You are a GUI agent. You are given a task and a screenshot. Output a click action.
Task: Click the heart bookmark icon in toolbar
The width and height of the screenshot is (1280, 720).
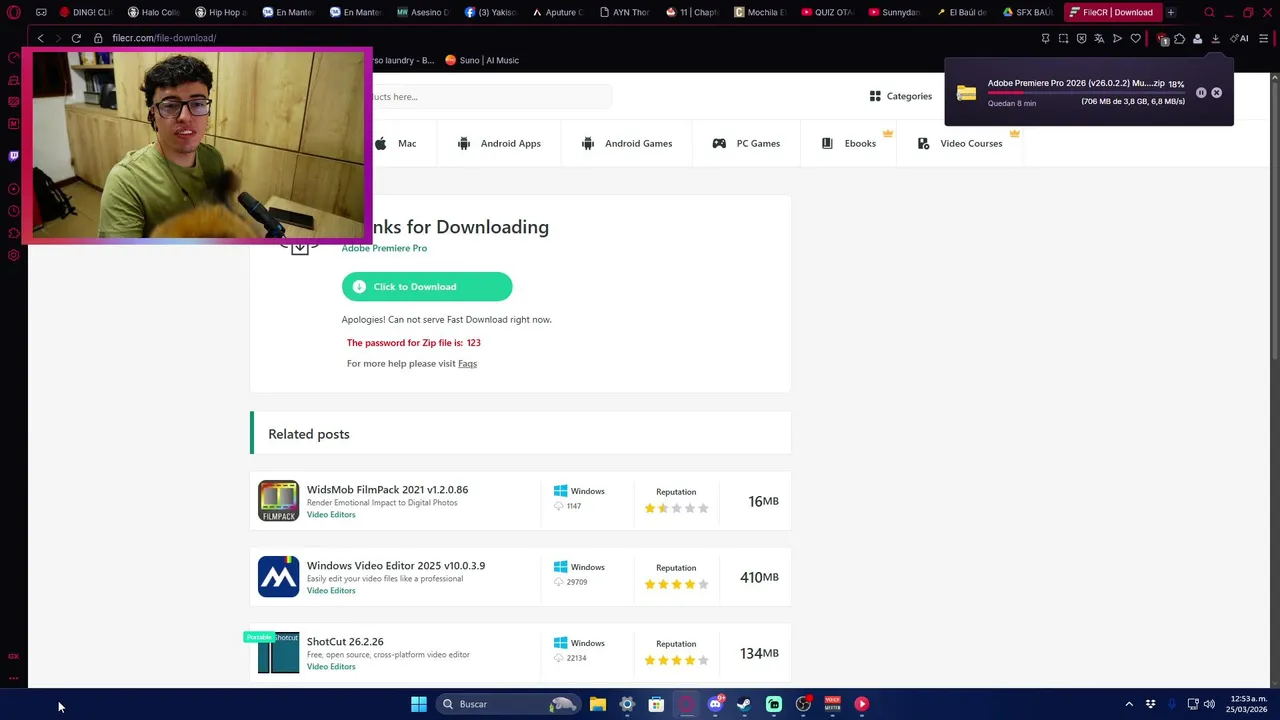(x=1135, y=38)
